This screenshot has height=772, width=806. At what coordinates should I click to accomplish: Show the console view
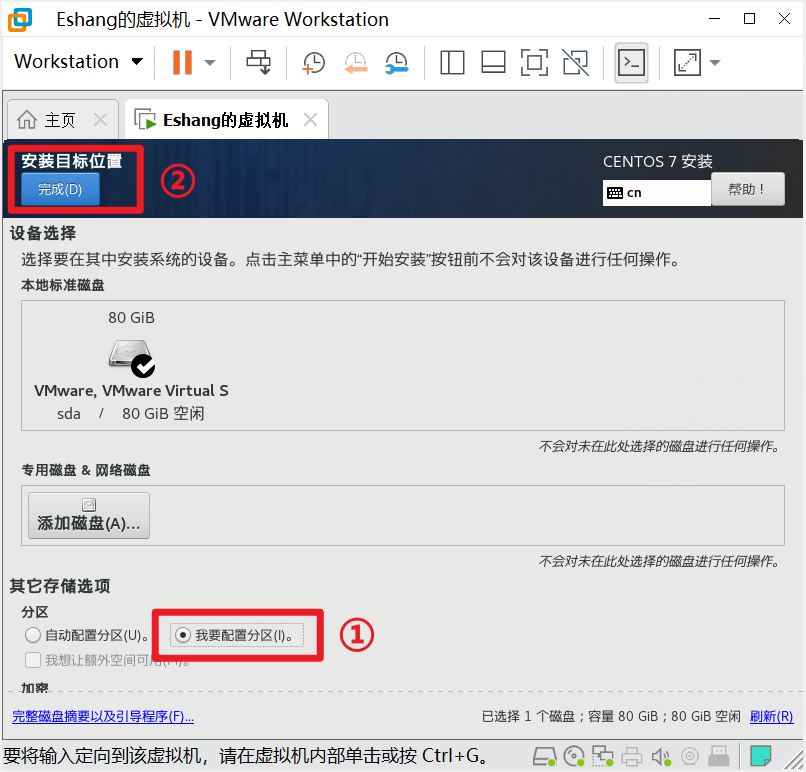(631, 63)
